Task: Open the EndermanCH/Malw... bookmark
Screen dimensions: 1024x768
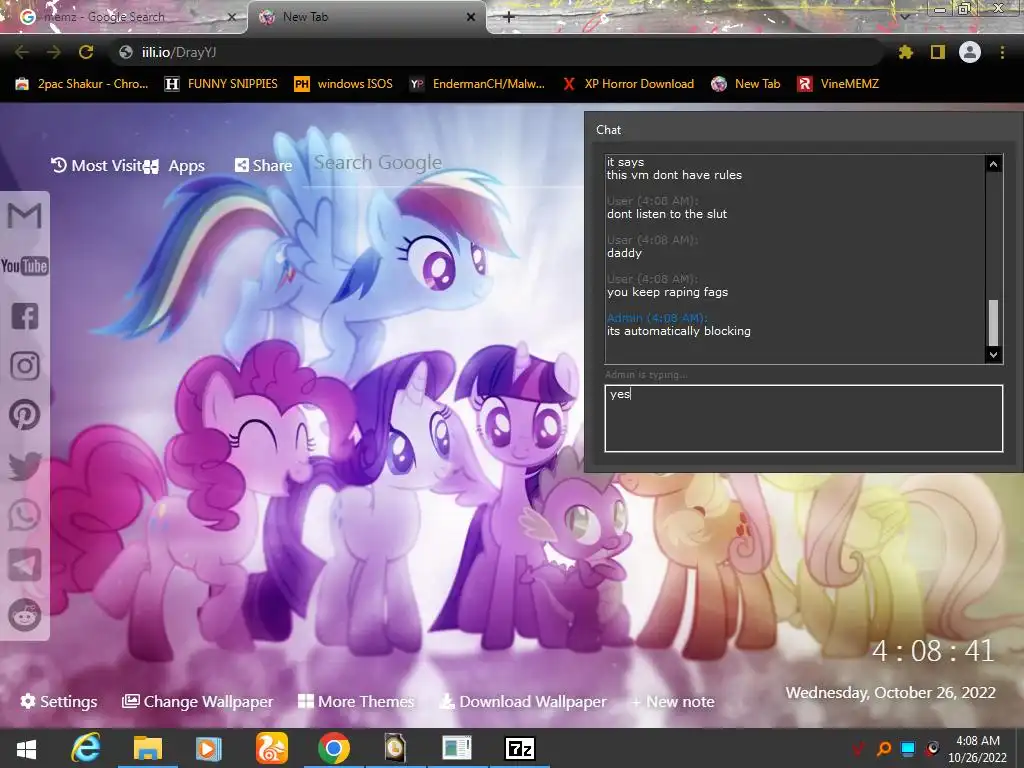Action: click(x=477, y=84)
